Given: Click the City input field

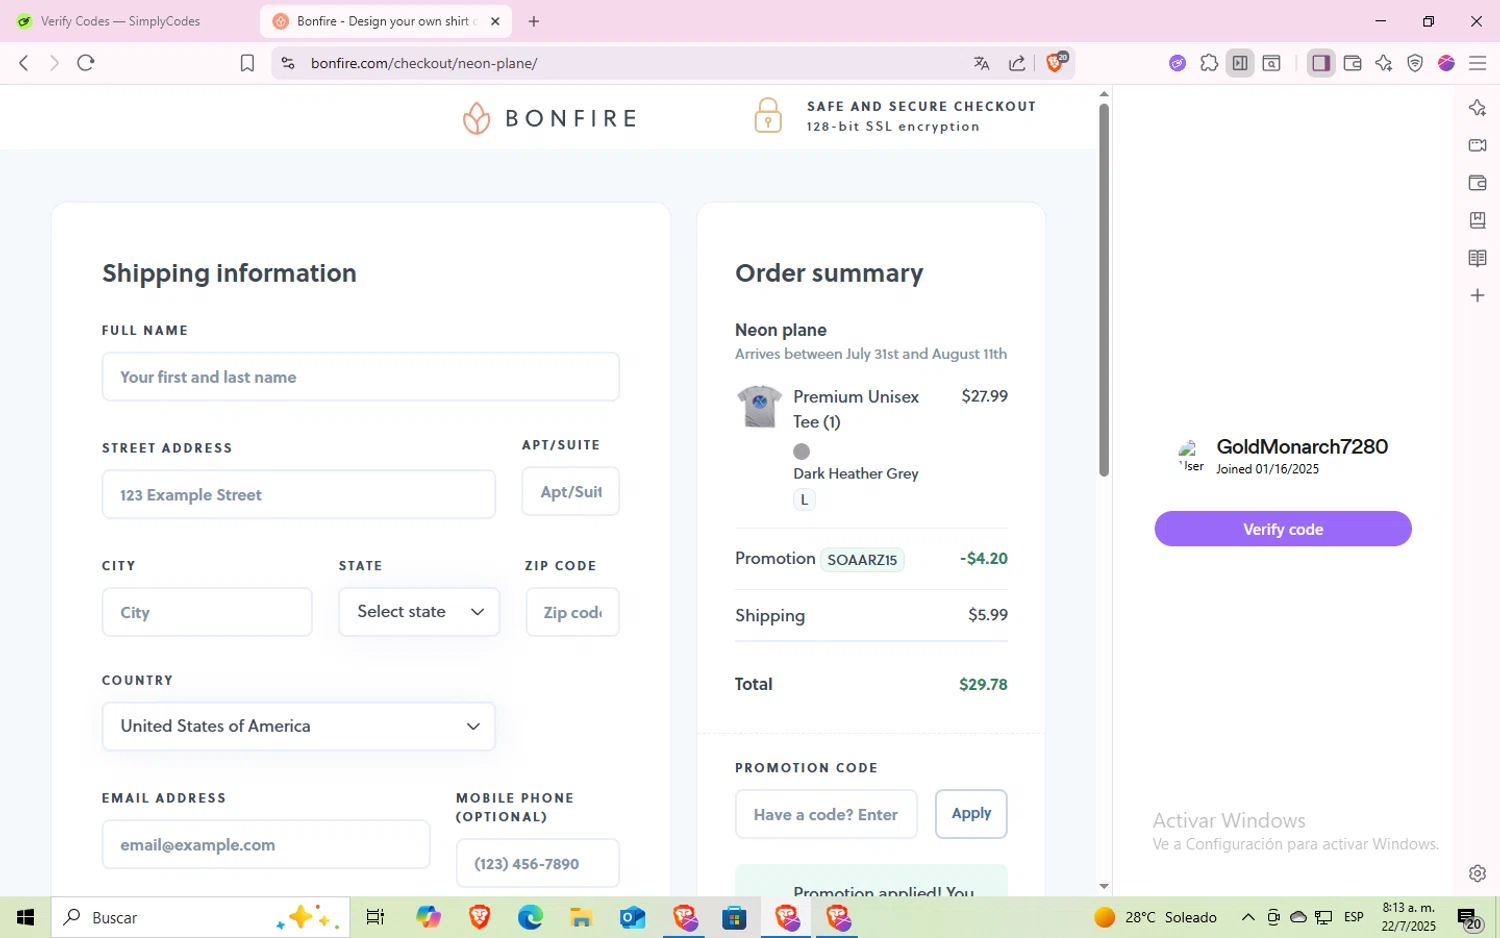Looking at the screenshot, I should [x=207, y=612].
